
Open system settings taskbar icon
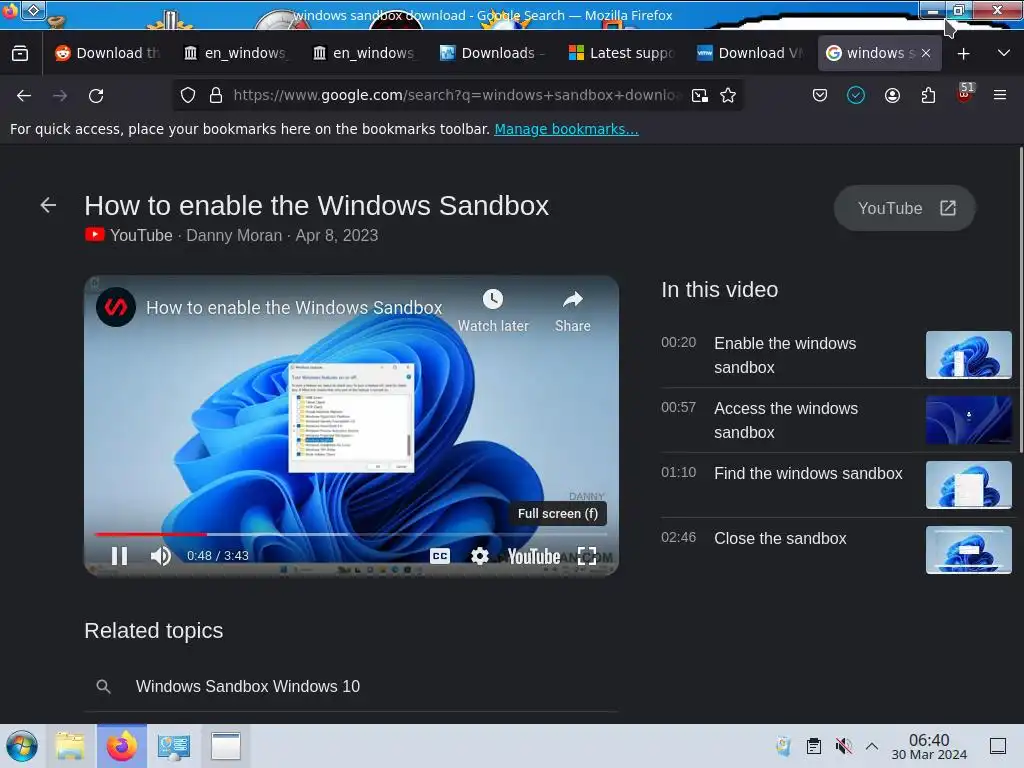click(174, 746)
